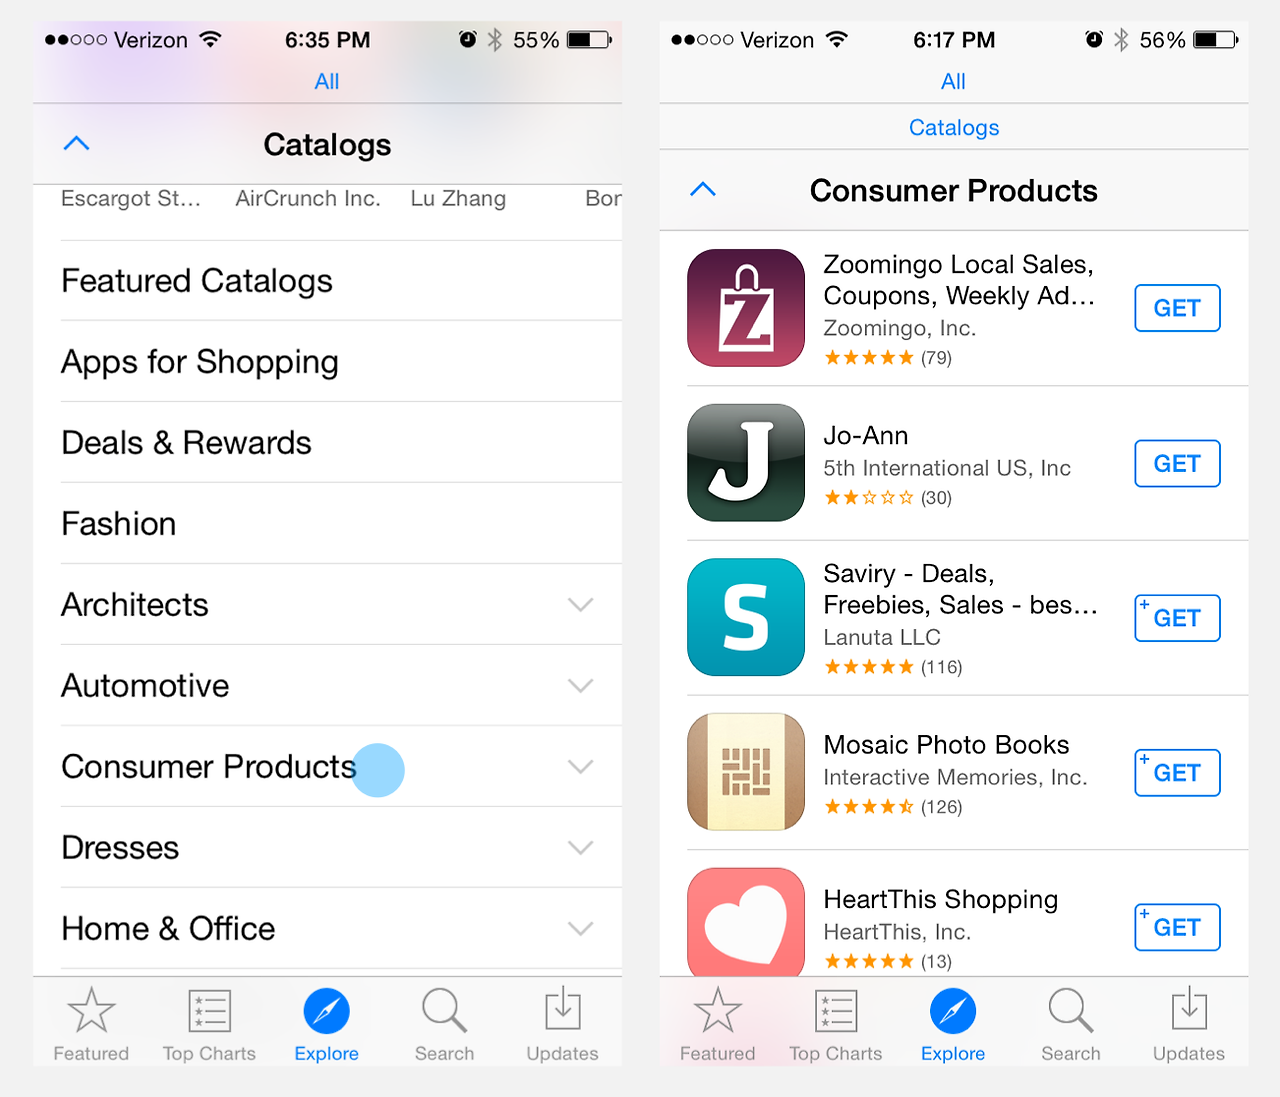Tap Updates icon in left phone
Image resolution: width=1280 pixels, height=1097 pixels.
(562, 1010)
